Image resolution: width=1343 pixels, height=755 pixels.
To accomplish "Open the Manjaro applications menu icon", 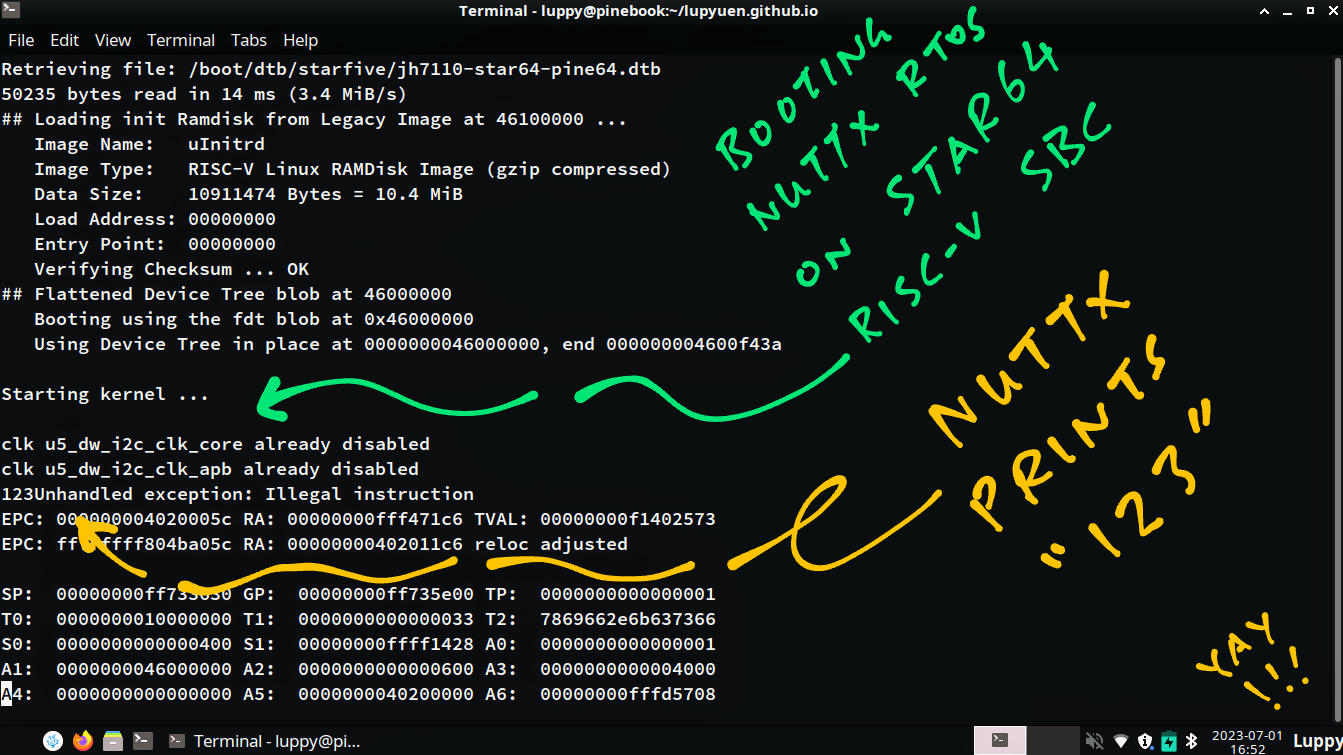I will tap(53, 741).
